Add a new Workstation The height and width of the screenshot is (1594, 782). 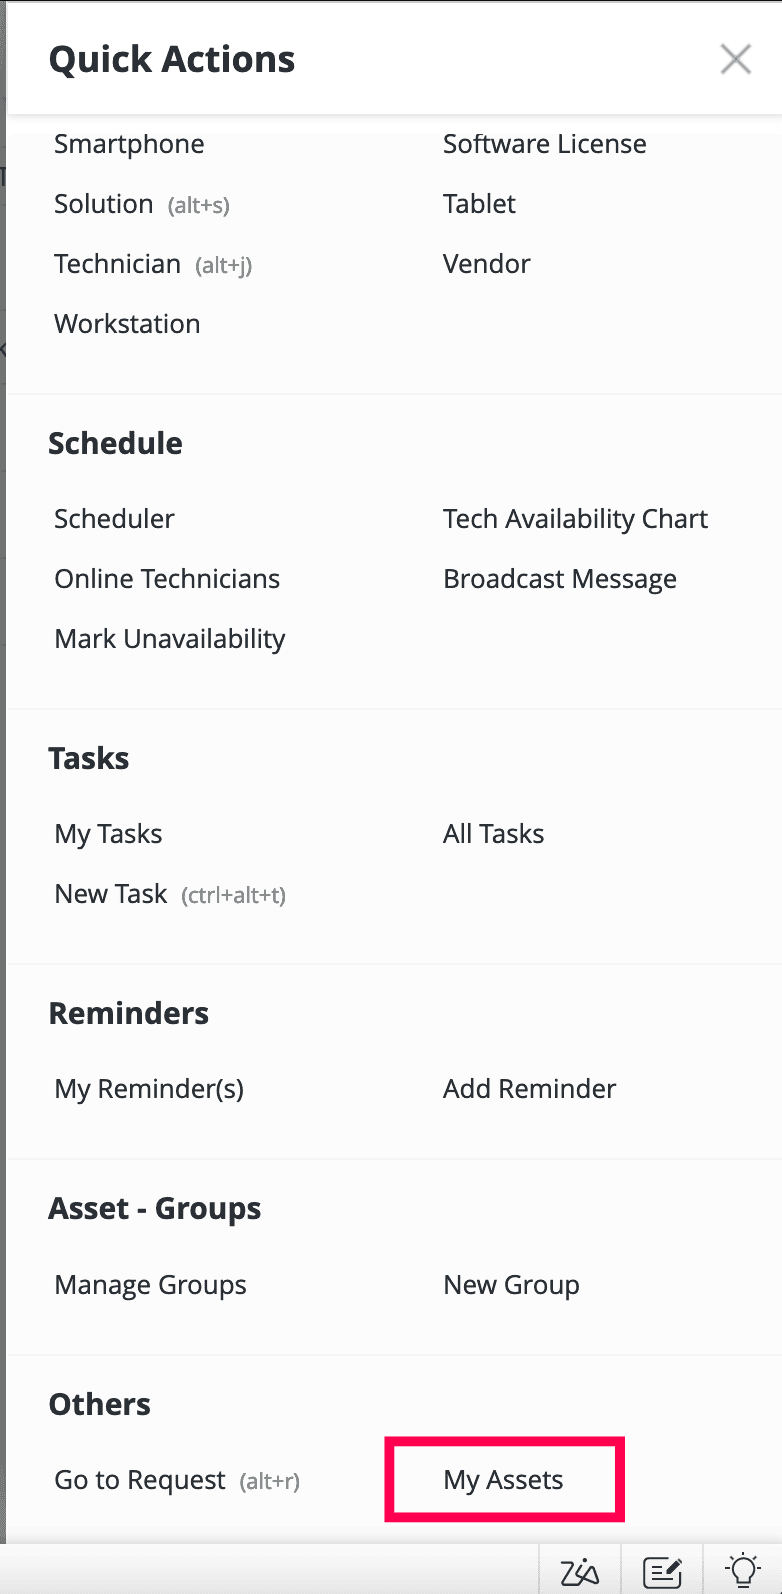pyautogui.click(x=127, y=324)
